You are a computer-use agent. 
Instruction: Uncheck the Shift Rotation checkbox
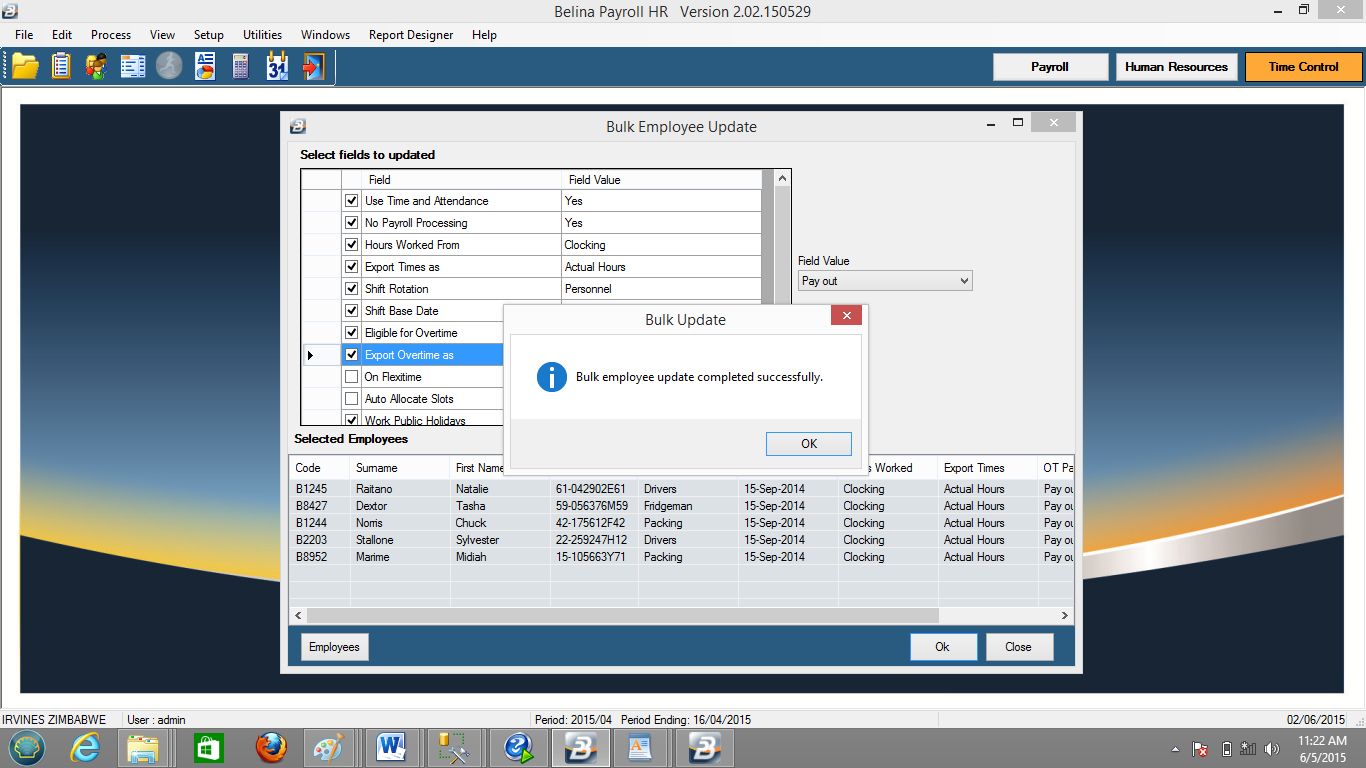[x=351, y=289]
